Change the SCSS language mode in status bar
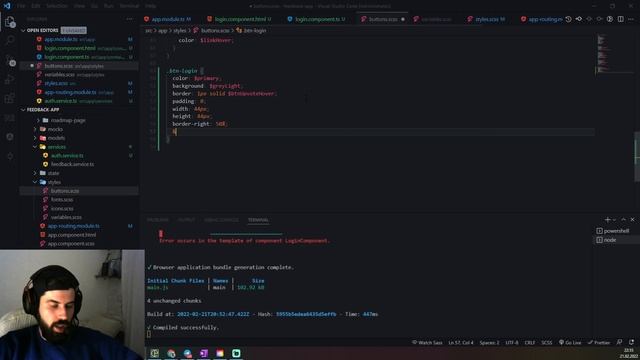 (x=547, y=343)
